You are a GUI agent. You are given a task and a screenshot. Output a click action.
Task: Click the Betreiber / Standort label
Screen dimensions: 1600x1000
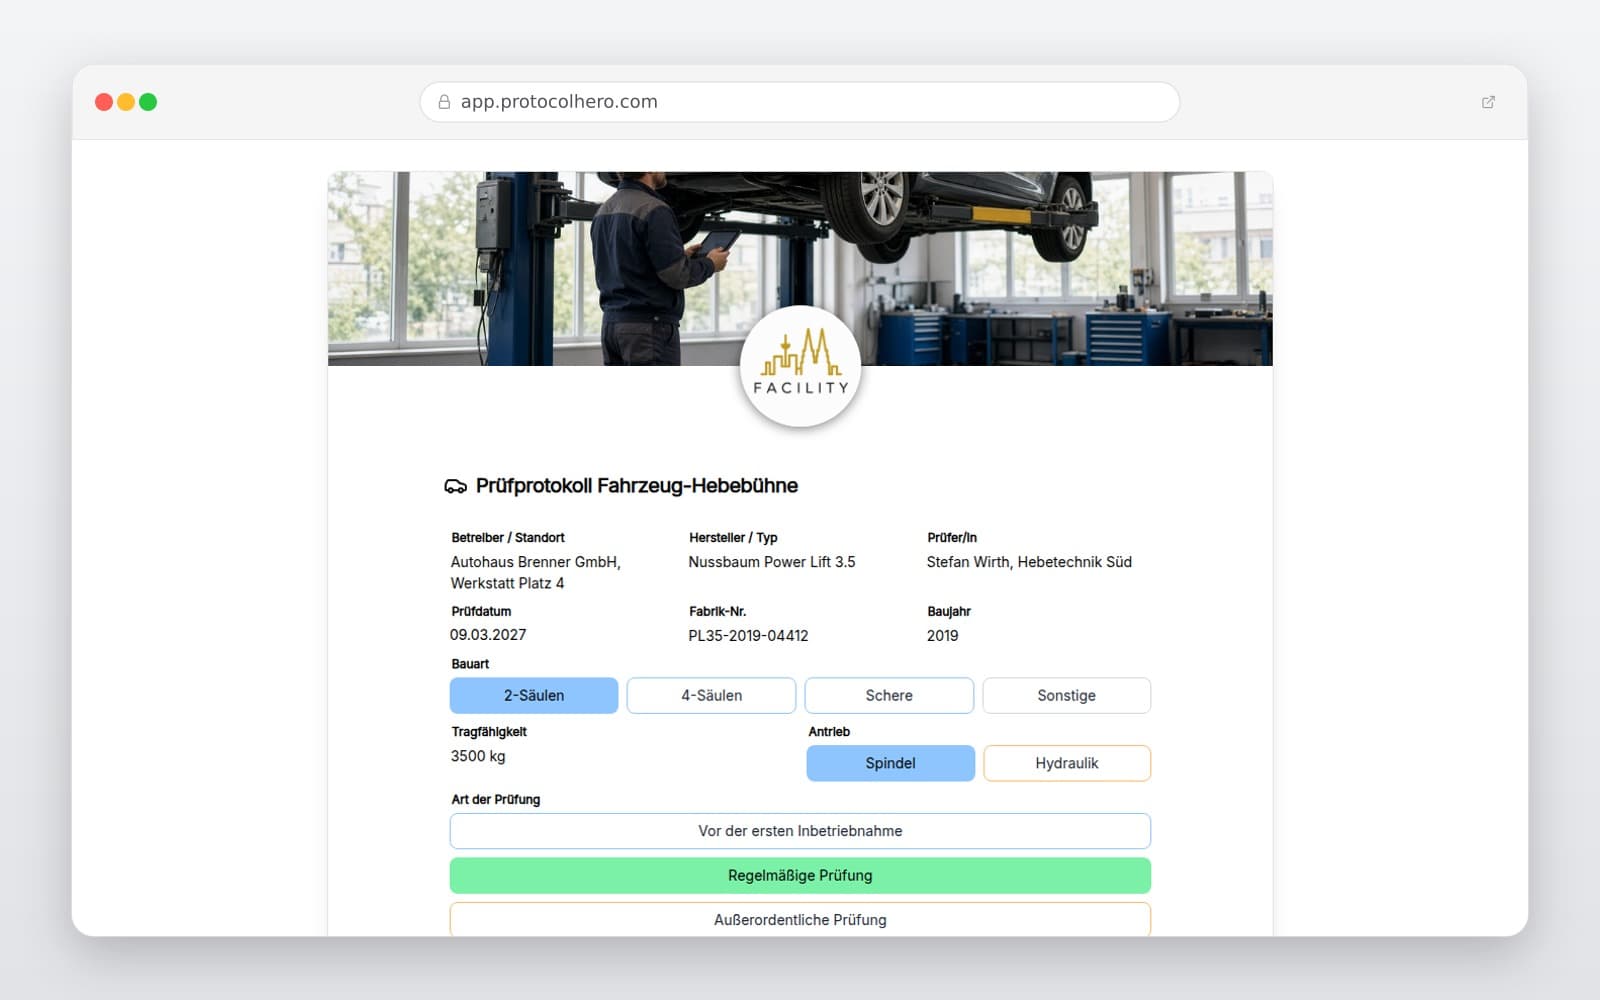tap(508, 538)
